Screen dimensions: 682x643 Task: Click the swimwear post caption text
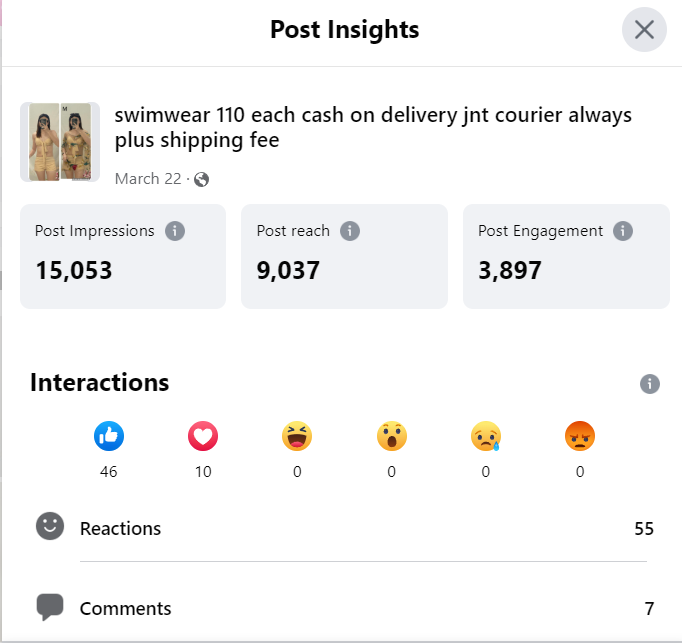(x=373, y=127)
